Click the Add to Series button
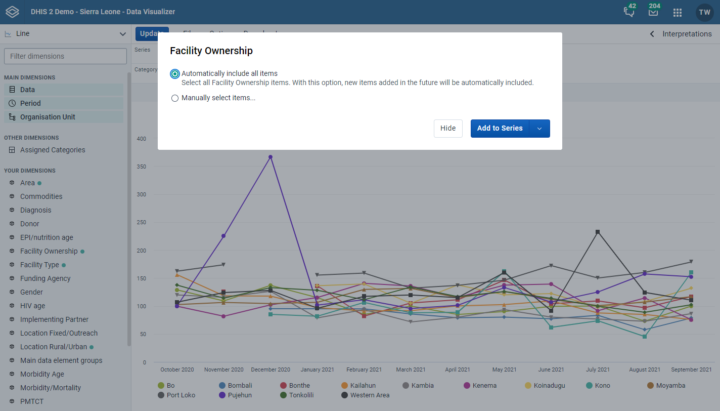 click(x=500, y=129)
